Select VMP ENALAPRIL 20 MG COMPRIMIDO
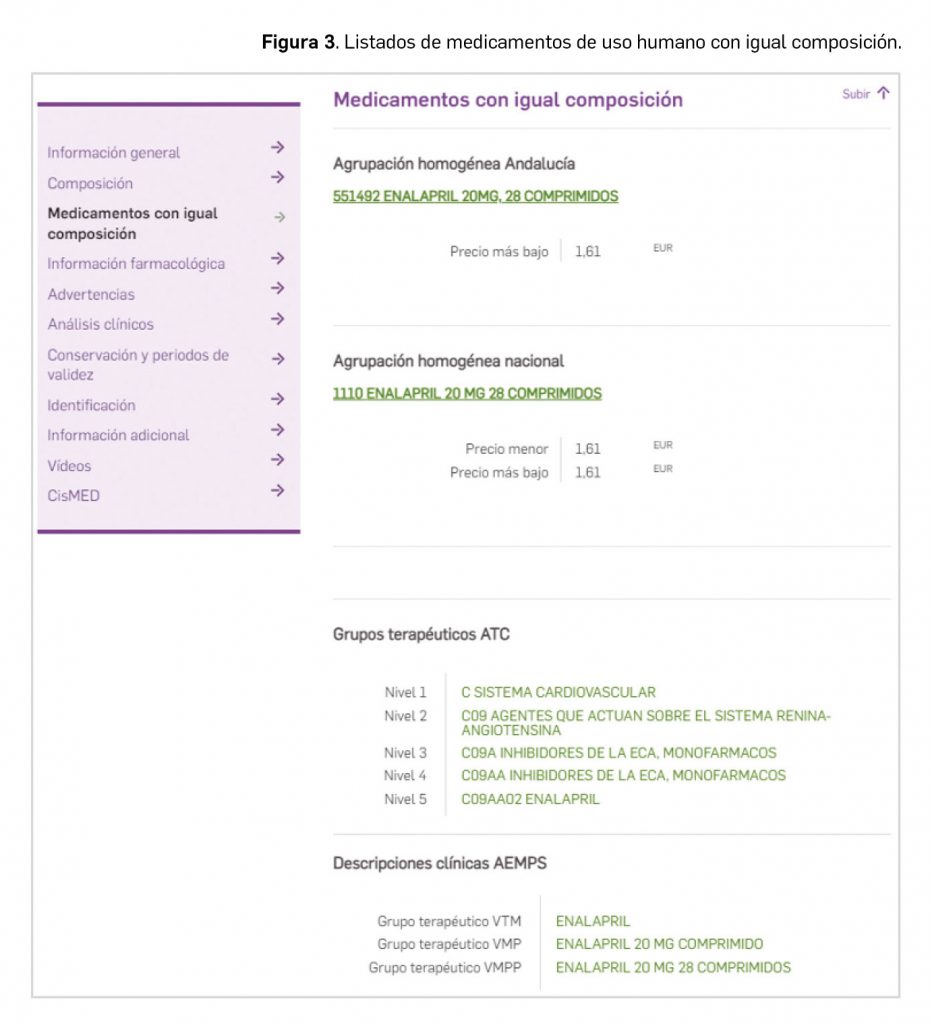This screenshot has height=1024, width=930. tap(659, 944)
